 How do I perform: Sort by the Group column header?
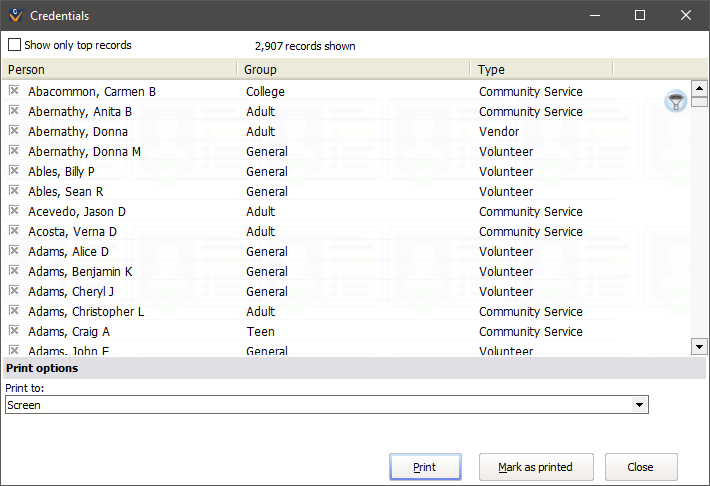tap(354, 69)
